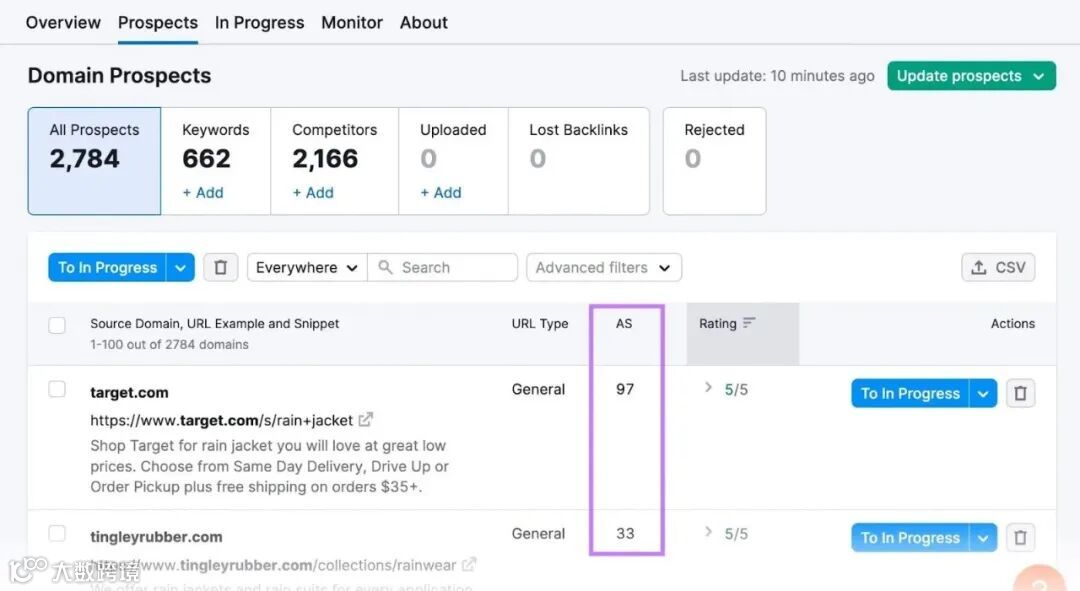Click the CSV export upload icon
The height and width of the screenshot is (591, 1080).
pyautogui.click(x=979, y=267)
